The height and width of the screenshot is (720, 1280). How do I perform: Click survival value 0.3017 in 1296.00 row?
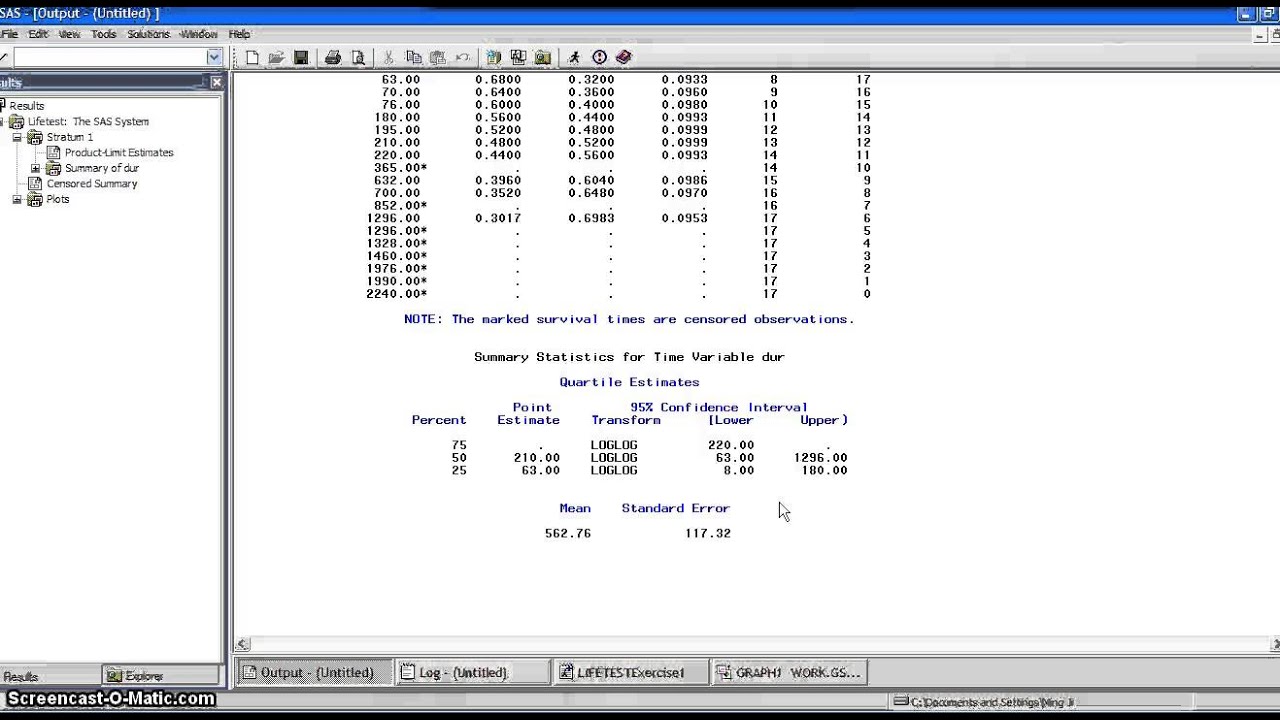(x=498, y=218)
